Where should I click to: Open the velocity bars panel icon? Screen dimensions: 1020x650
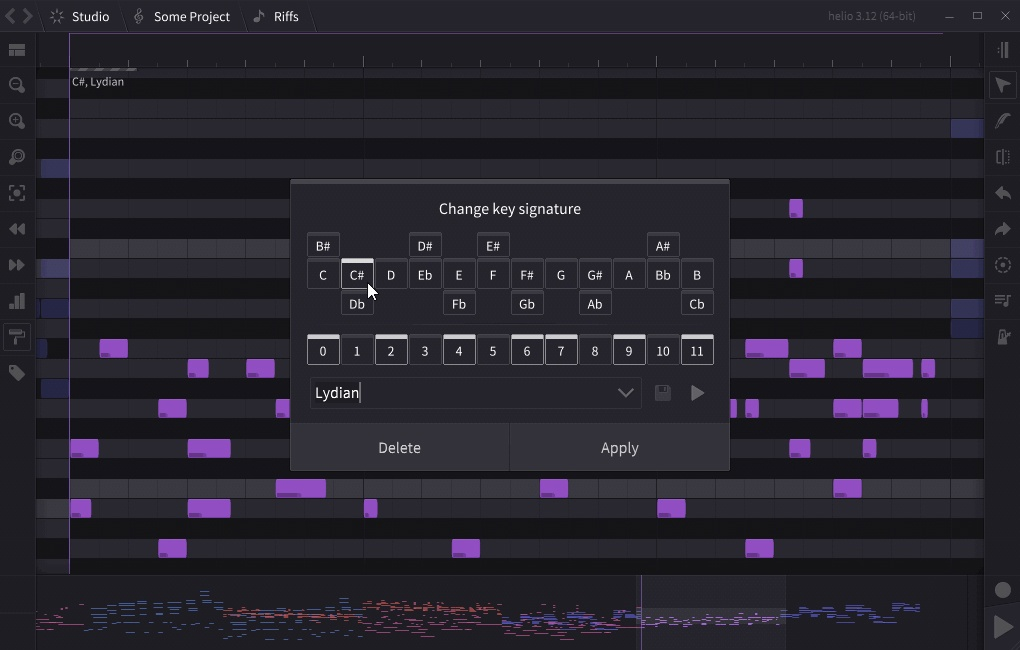tap(17, 301)
